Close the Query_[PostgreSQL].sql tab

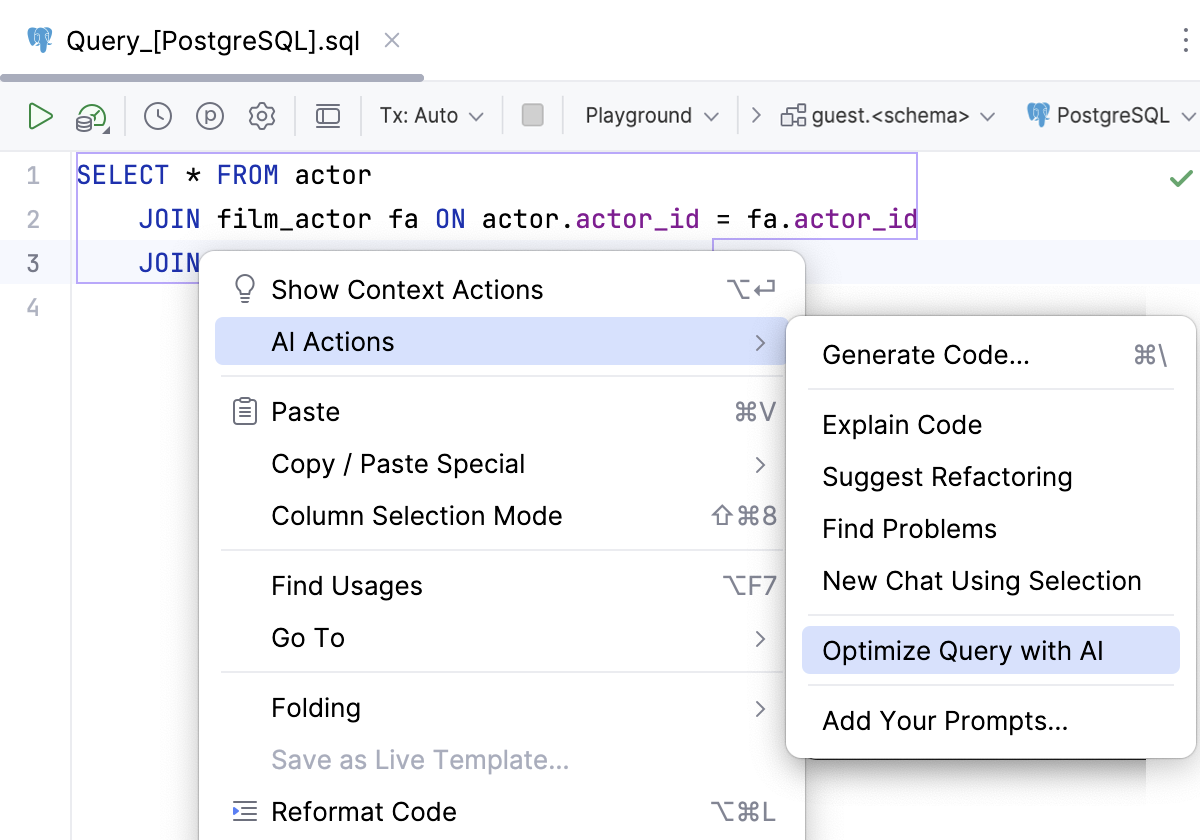click(x=392, y=40)
